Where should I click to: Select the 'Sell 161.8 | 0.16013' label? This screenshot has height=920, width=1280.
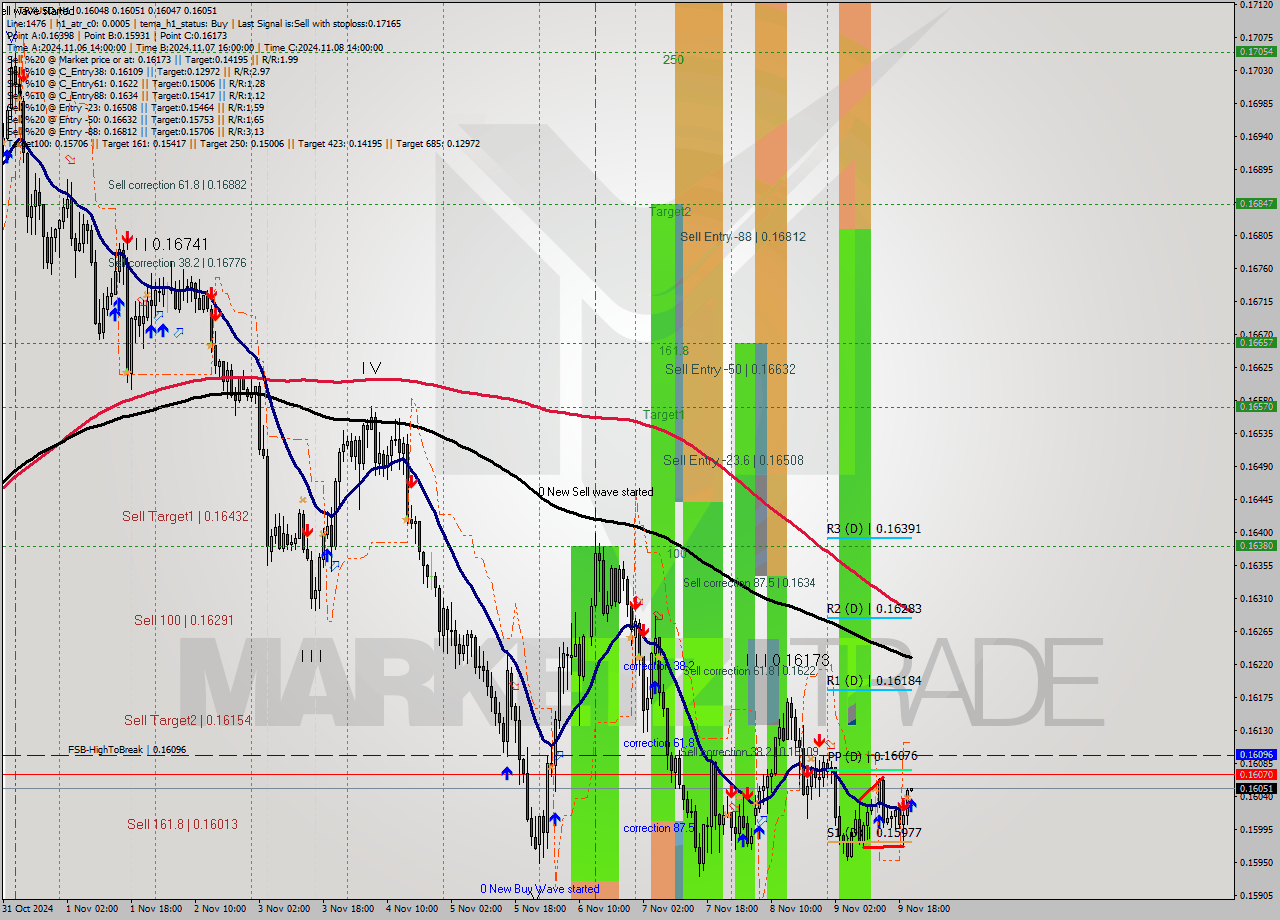(182, 824)
